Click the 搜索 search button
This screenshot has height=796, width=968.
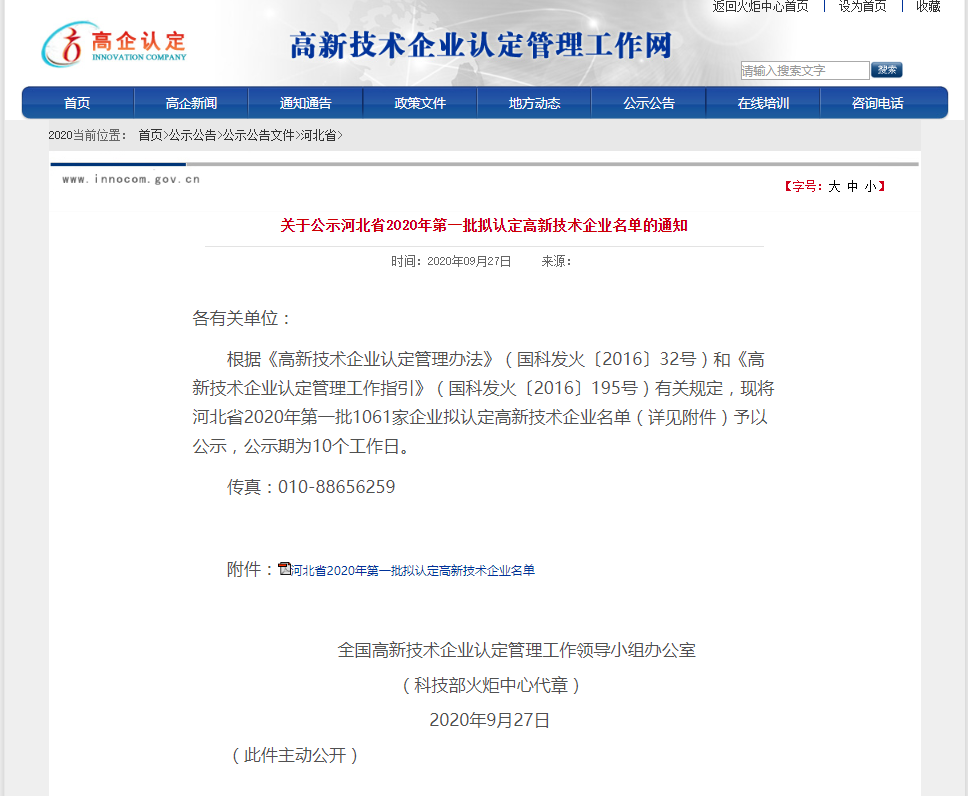(887, 70)
